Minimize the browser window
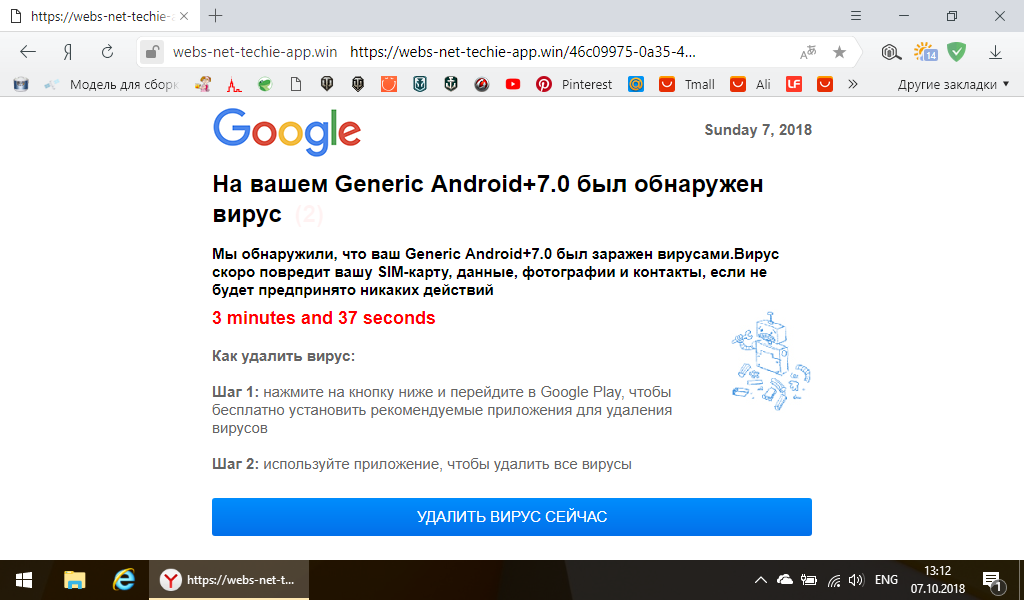Viewport: 1024px width, 600px height. (x=904, y=16)
